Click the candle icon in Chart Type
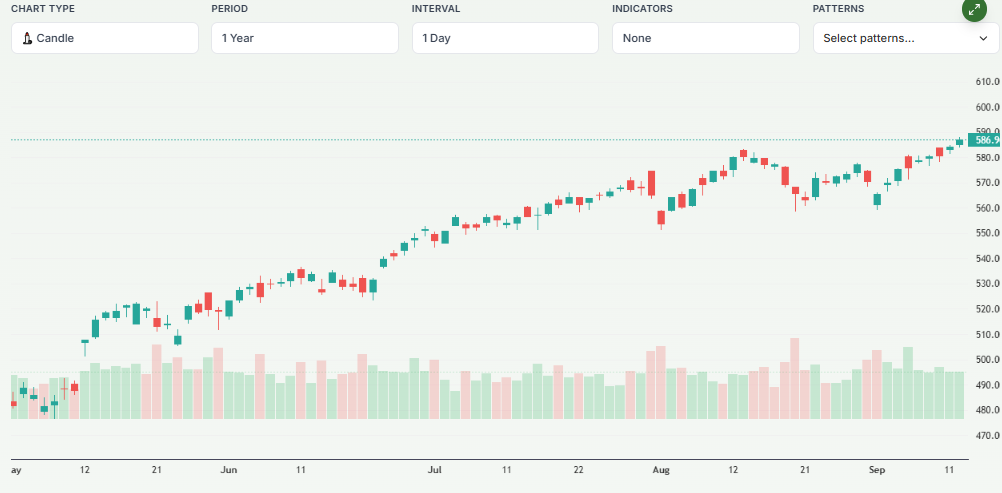Screen dimensions: 1002x493 (27, 39)
